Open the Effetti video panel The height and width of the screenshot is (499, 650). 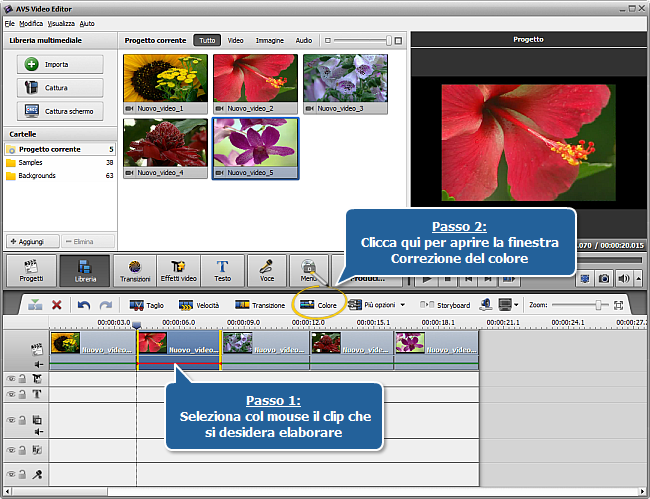point(178,271)
